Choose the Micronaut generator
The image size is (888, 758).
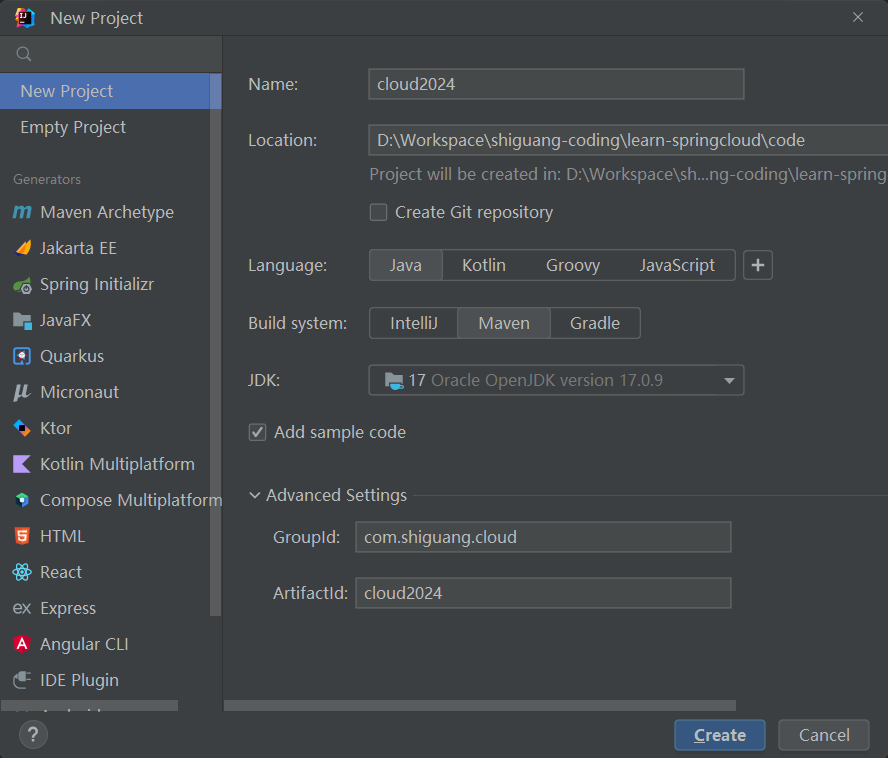pyautogui.click(x=105, y=392)
